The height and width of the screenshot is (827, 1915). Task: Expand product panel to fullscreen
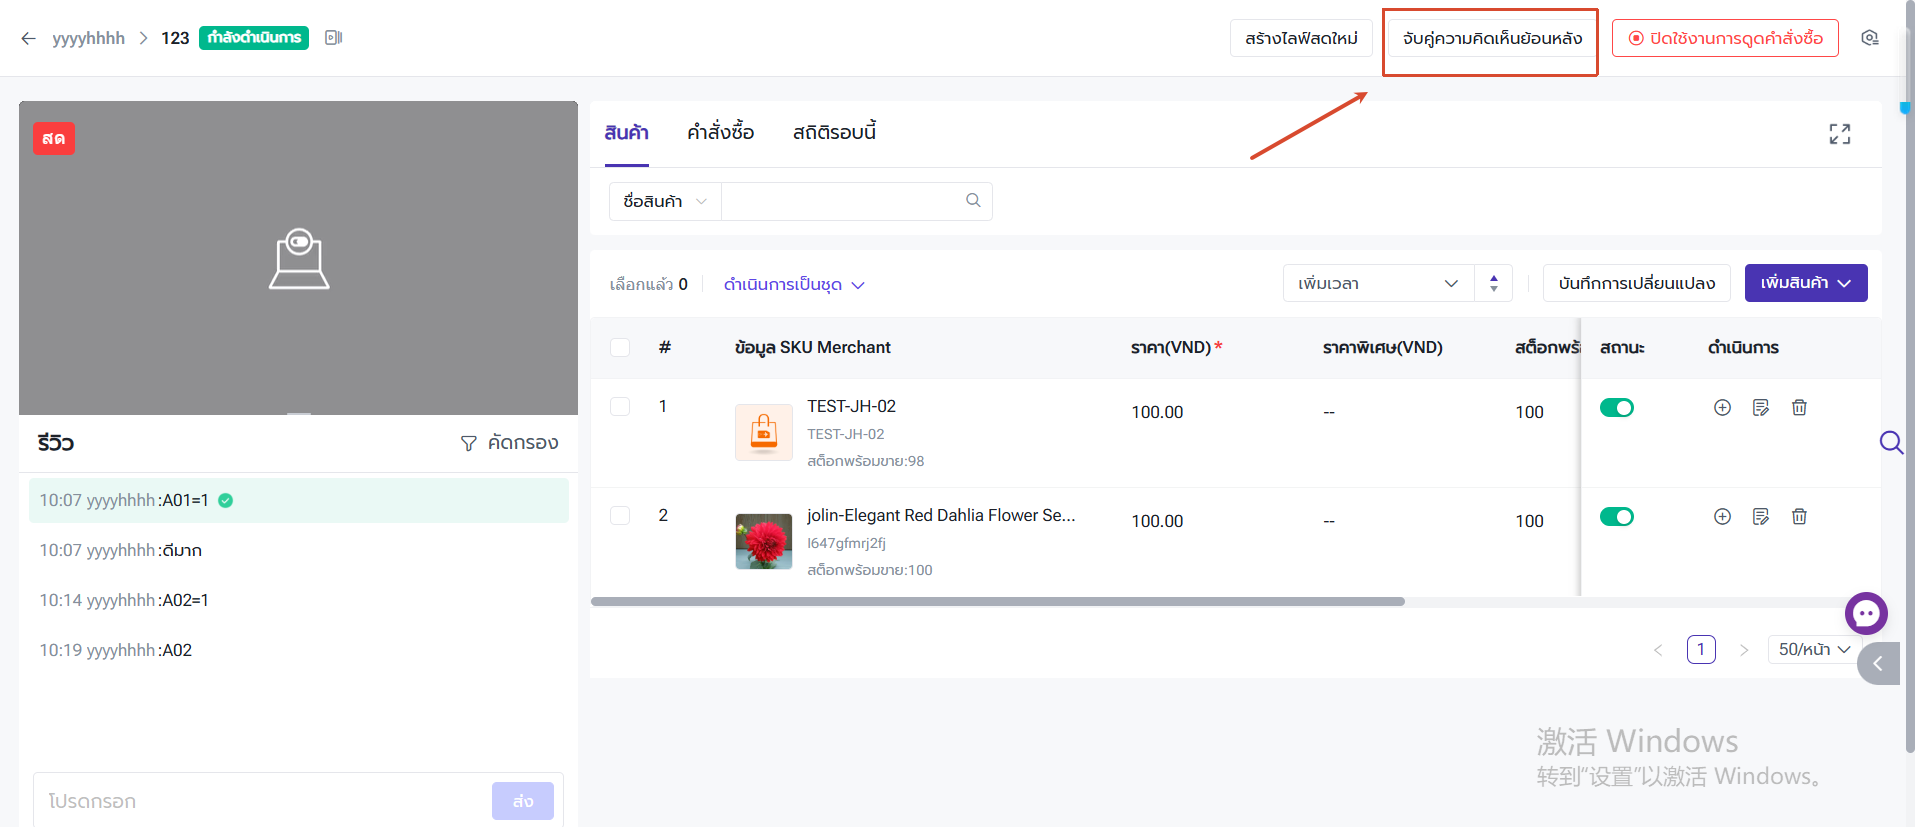1840,134
